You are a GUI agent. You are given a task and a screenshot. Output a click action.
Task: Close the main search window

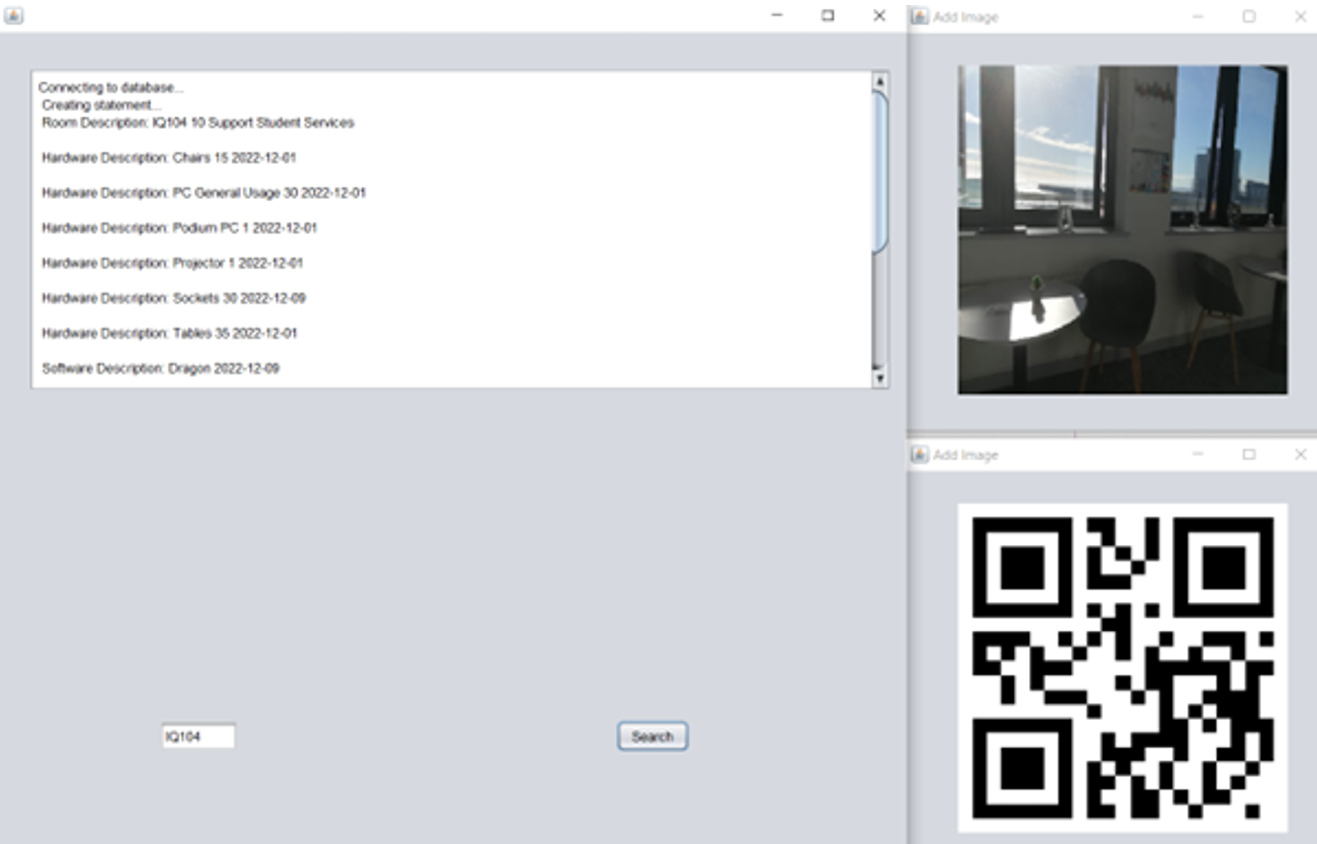879,16
